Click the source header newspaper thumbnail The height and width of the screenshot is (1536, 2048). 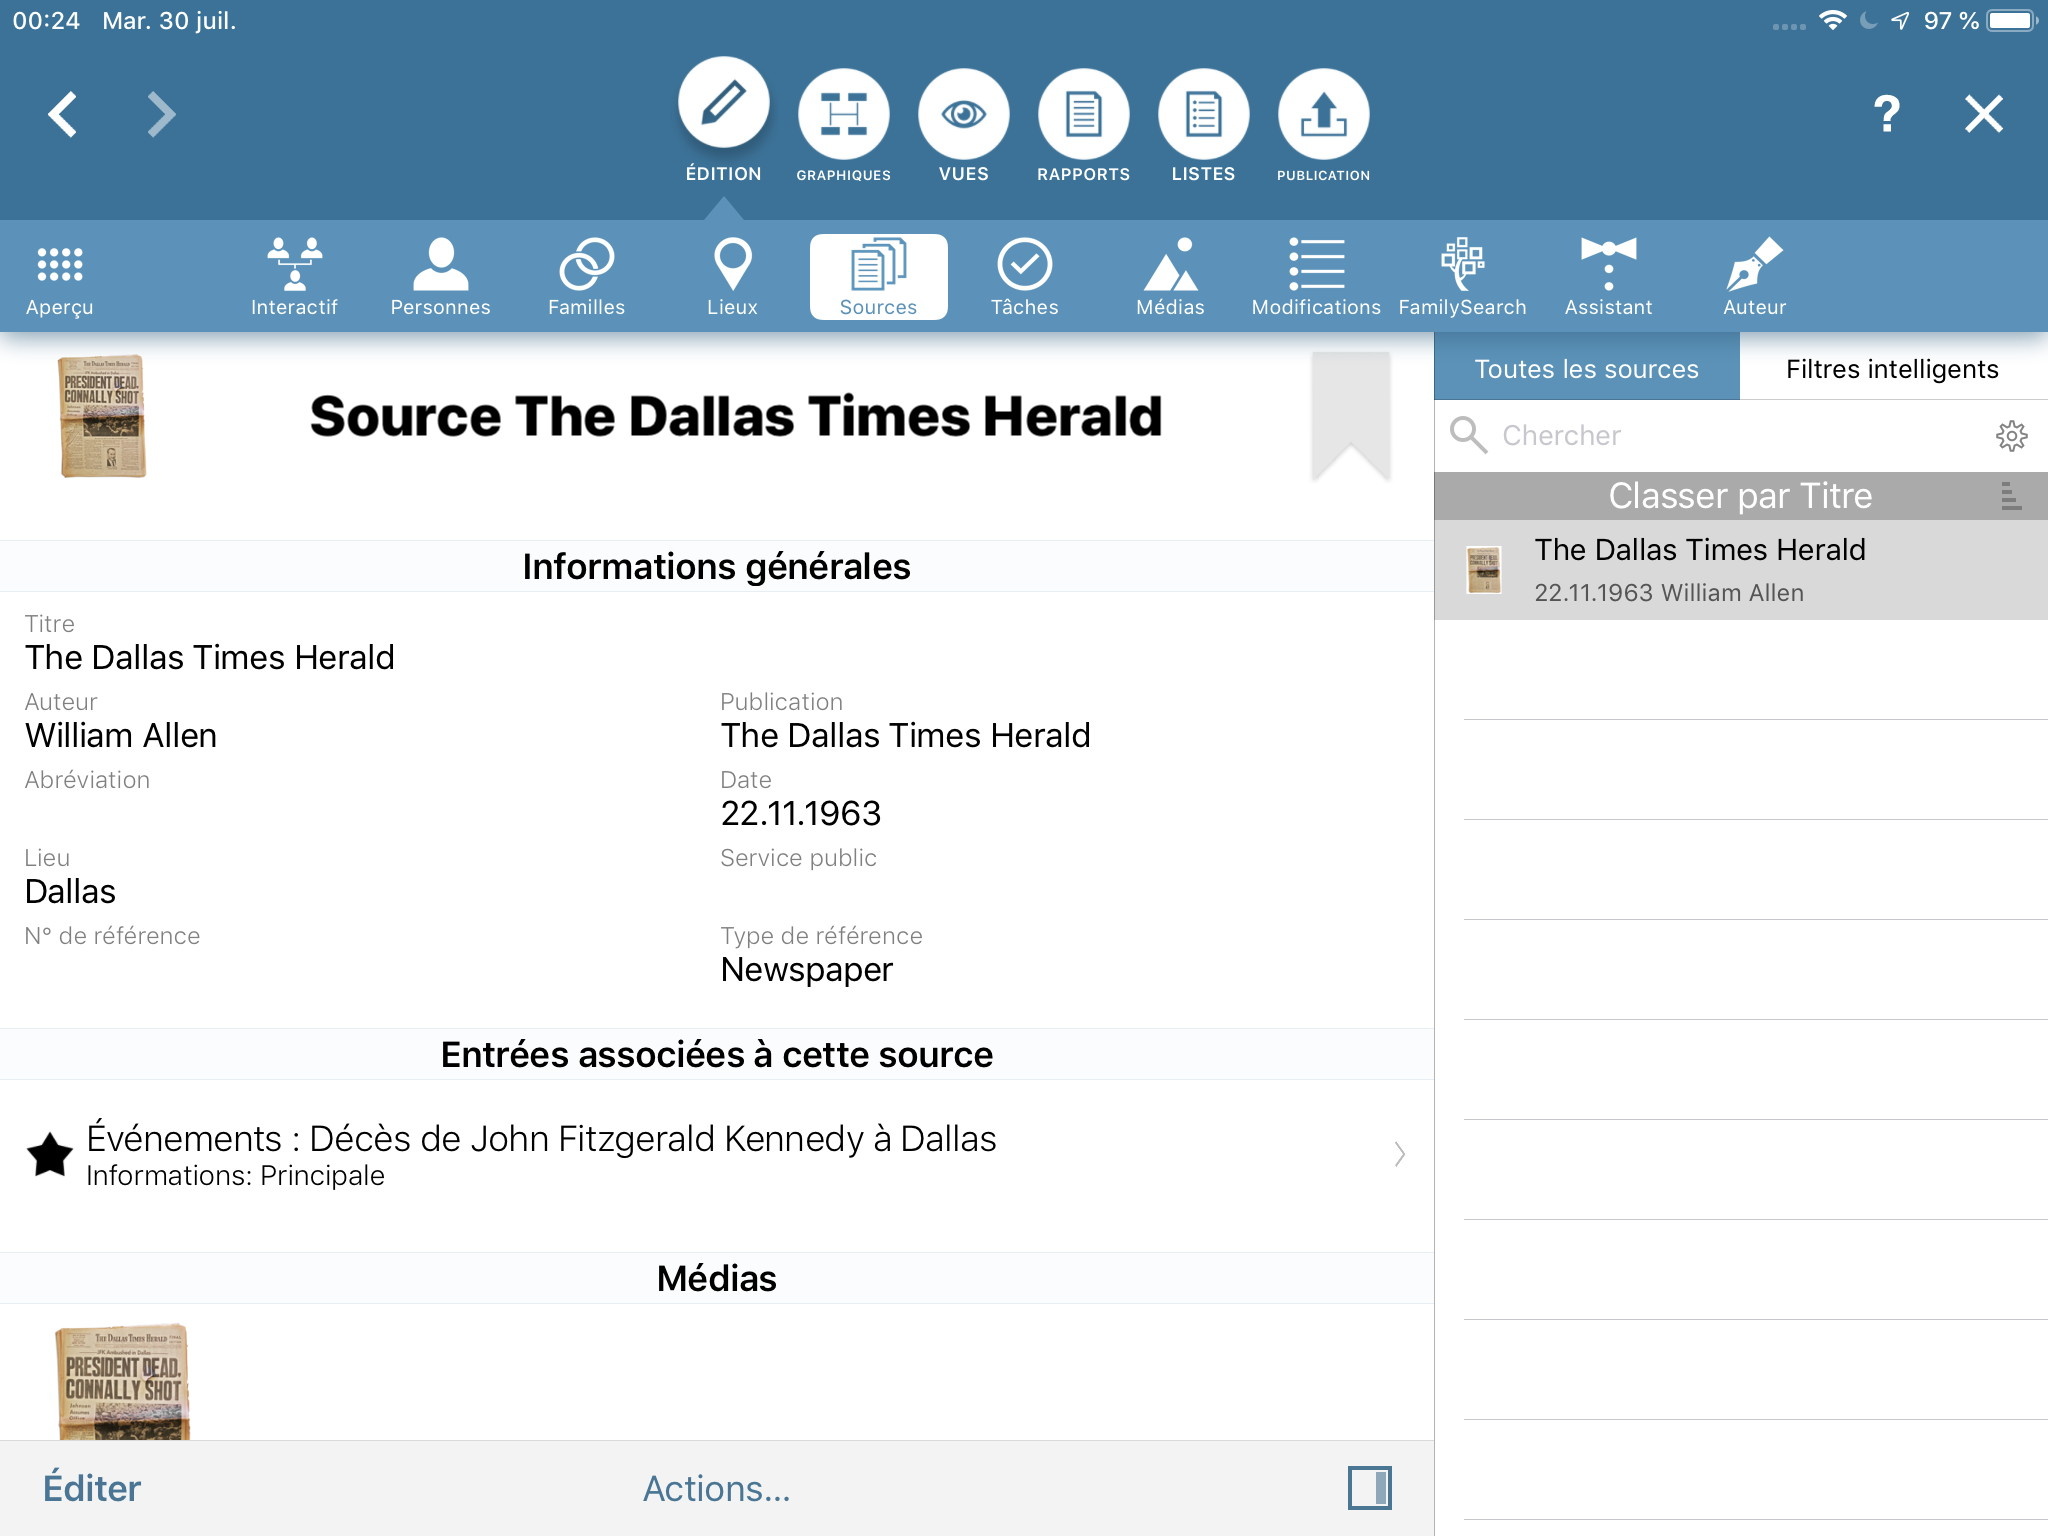102,416
